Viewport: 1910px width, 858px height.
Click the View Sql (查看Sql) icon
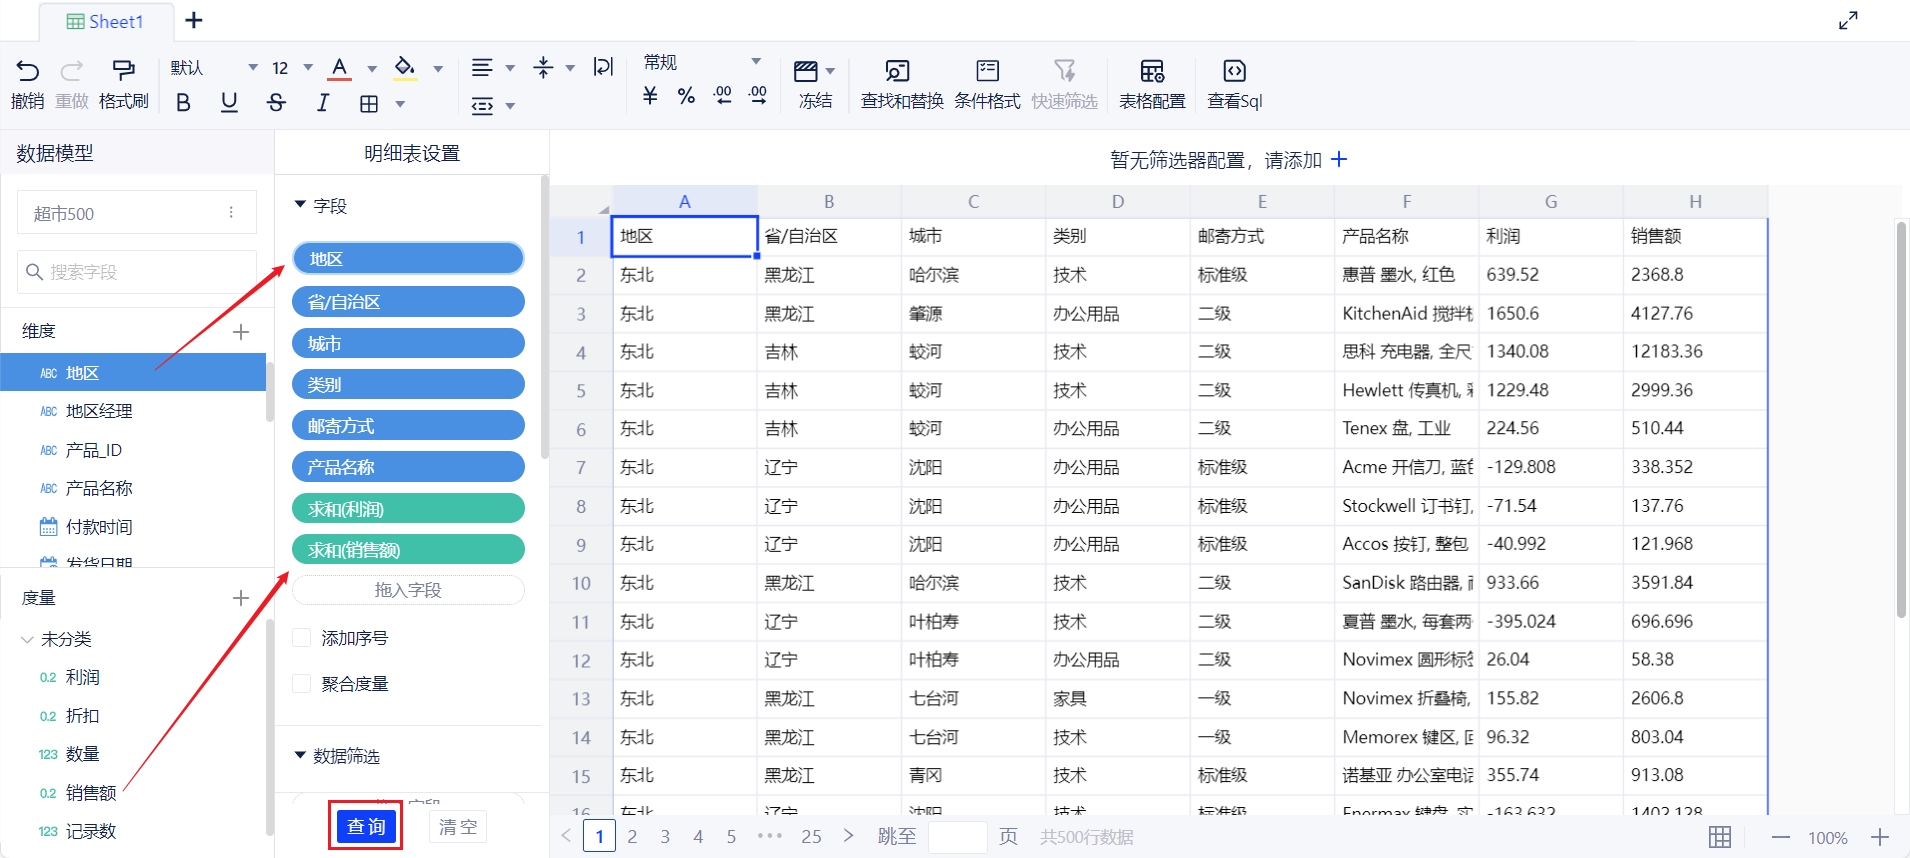[x=1234, y=71]
